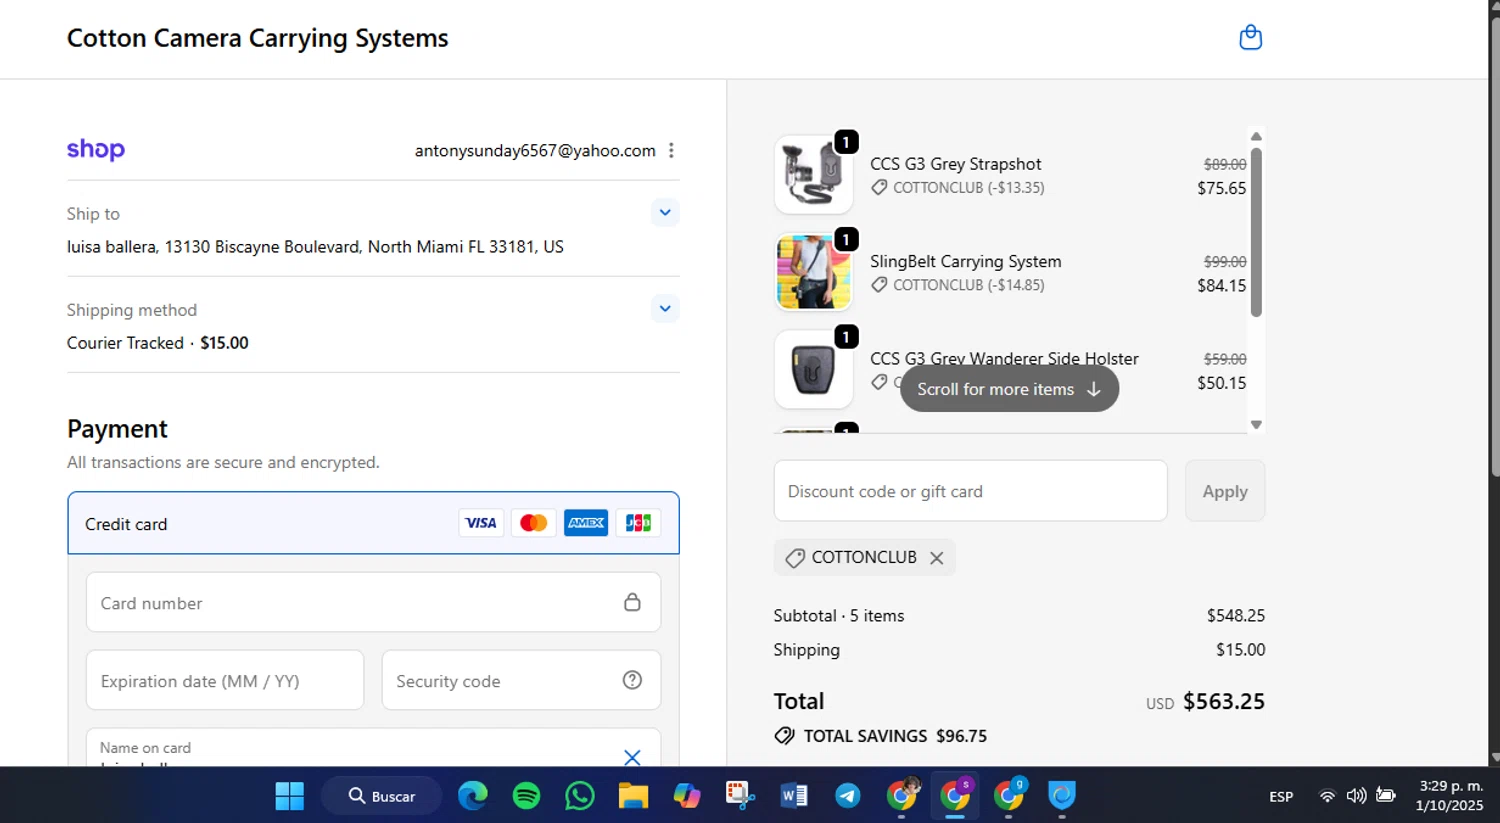The image size is (1500, 823).
Task: Click the CCS G3 Grey Strapshot item name
Action: (x=955, y=164)
